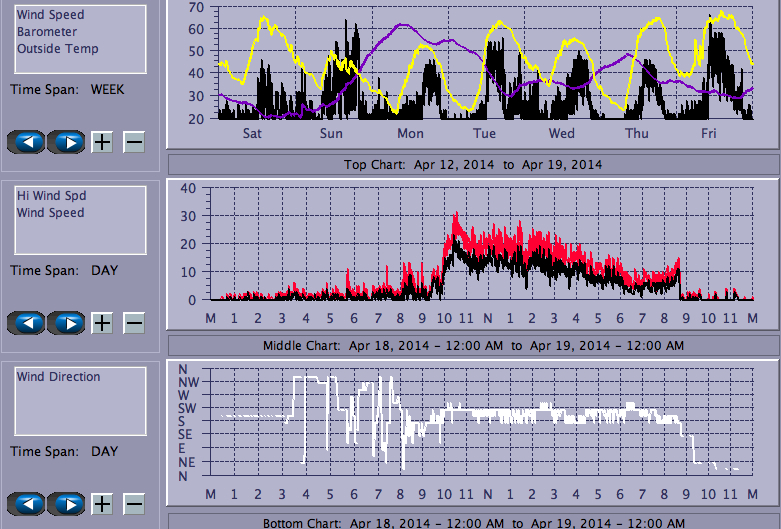Viewport: 781px width, 529px height.
Task: Click the Top Chart date range caption bar
Action: 473,164
